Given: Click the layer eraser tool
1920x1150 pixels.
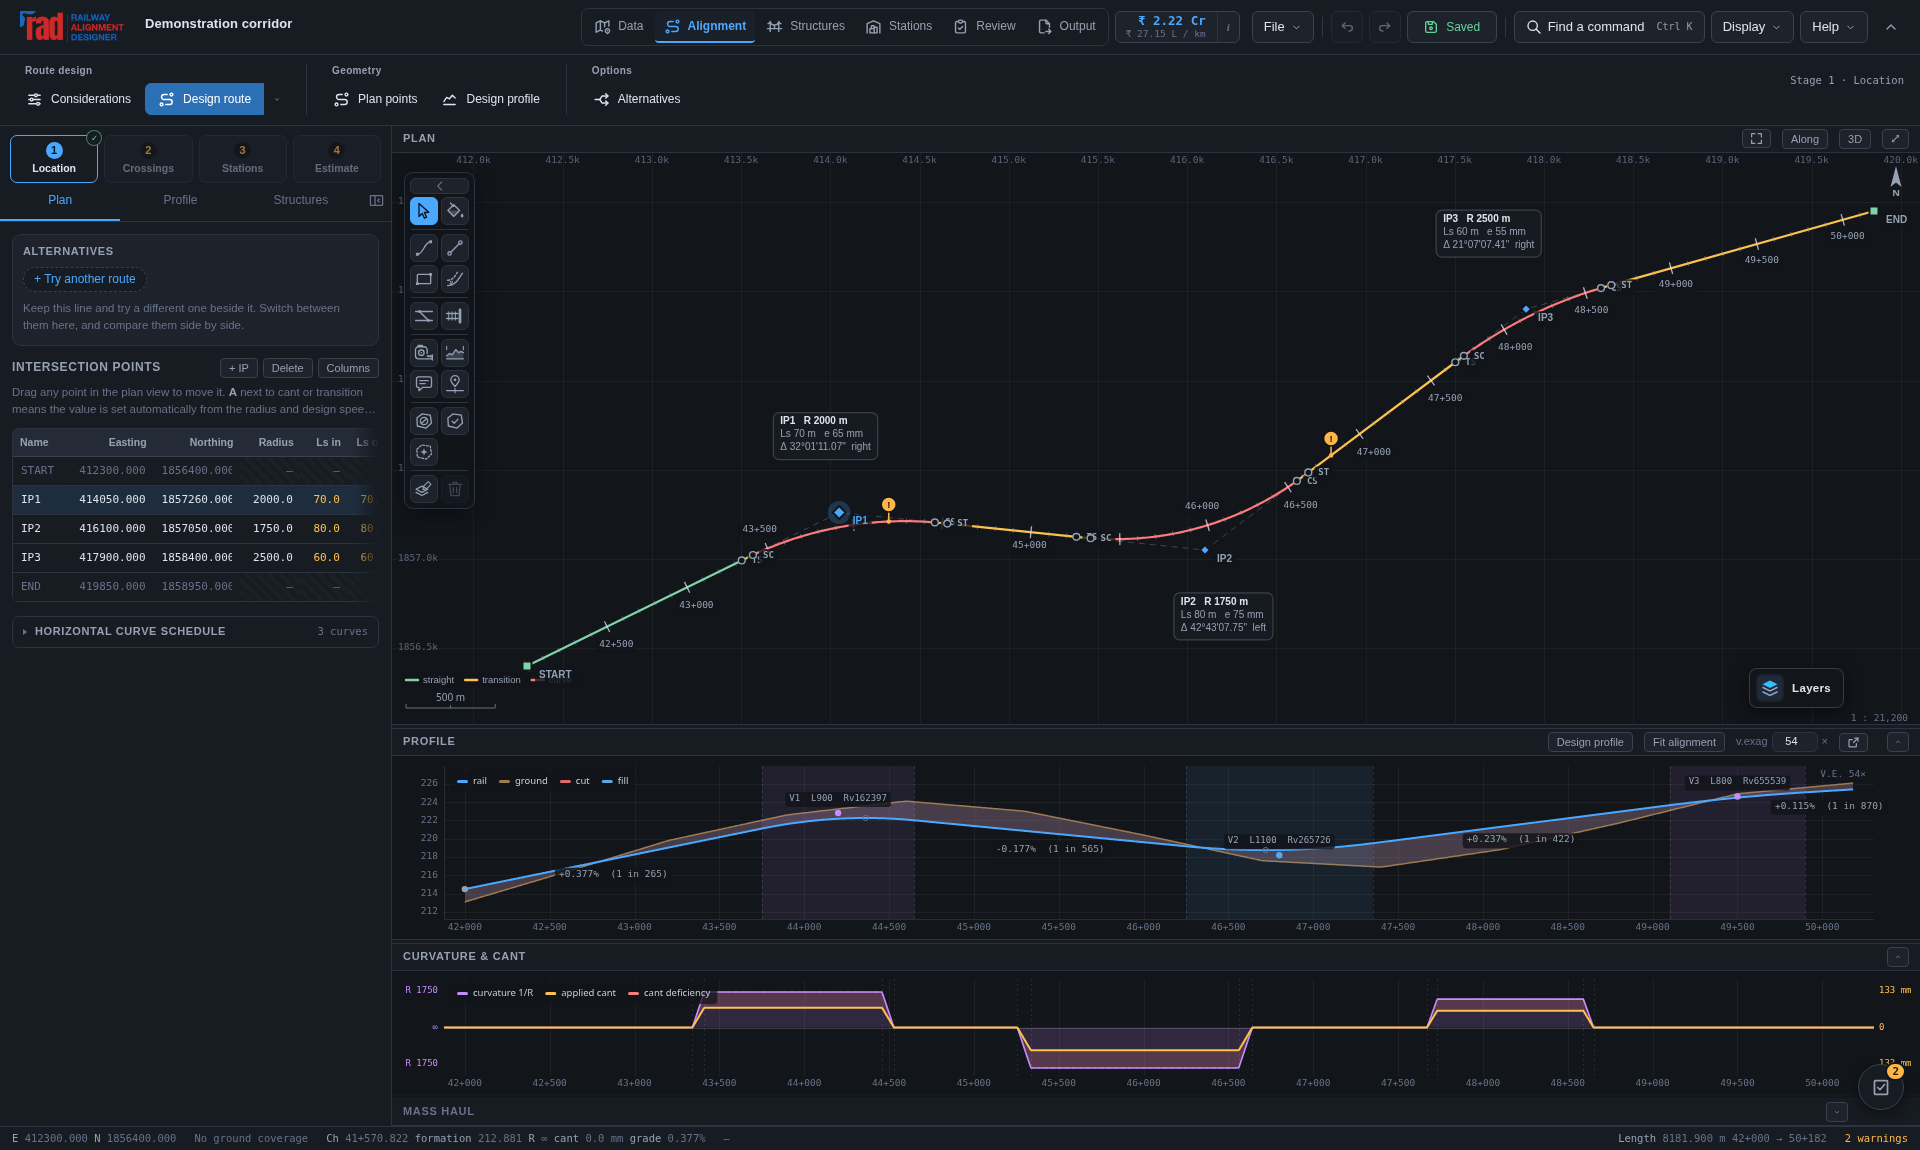Looking at the screenshot, I should click(x=424, y=489).
